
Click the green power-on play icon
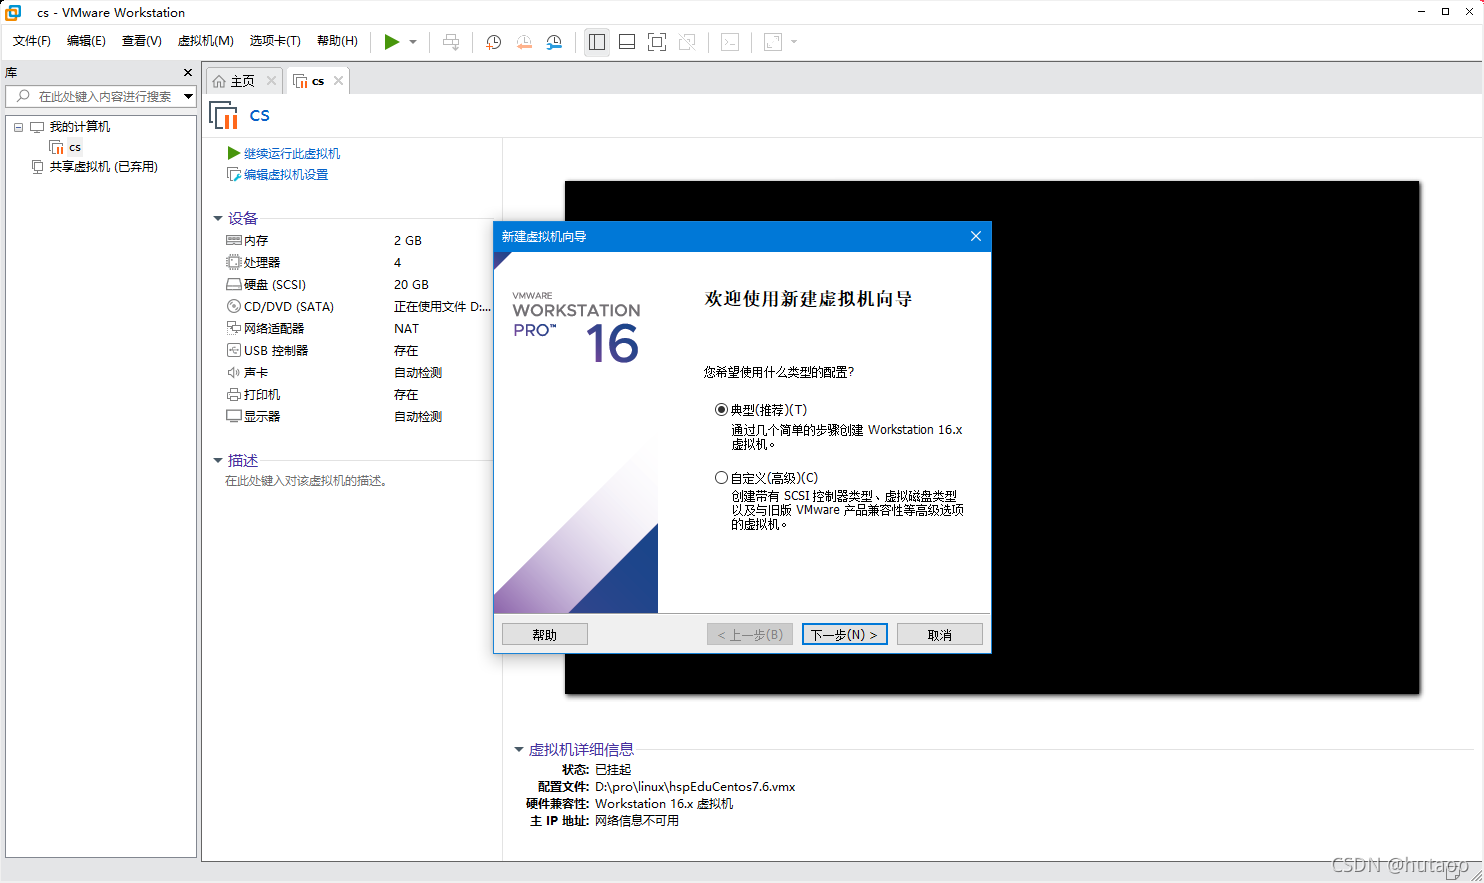(x=392, y=42)
